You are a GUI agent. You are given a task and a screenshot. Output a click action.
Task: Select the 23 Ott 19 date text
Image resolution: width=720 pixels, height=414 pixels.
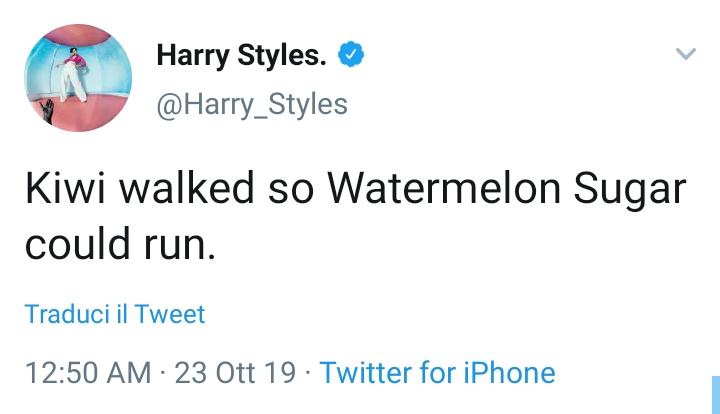coord(235,373)
